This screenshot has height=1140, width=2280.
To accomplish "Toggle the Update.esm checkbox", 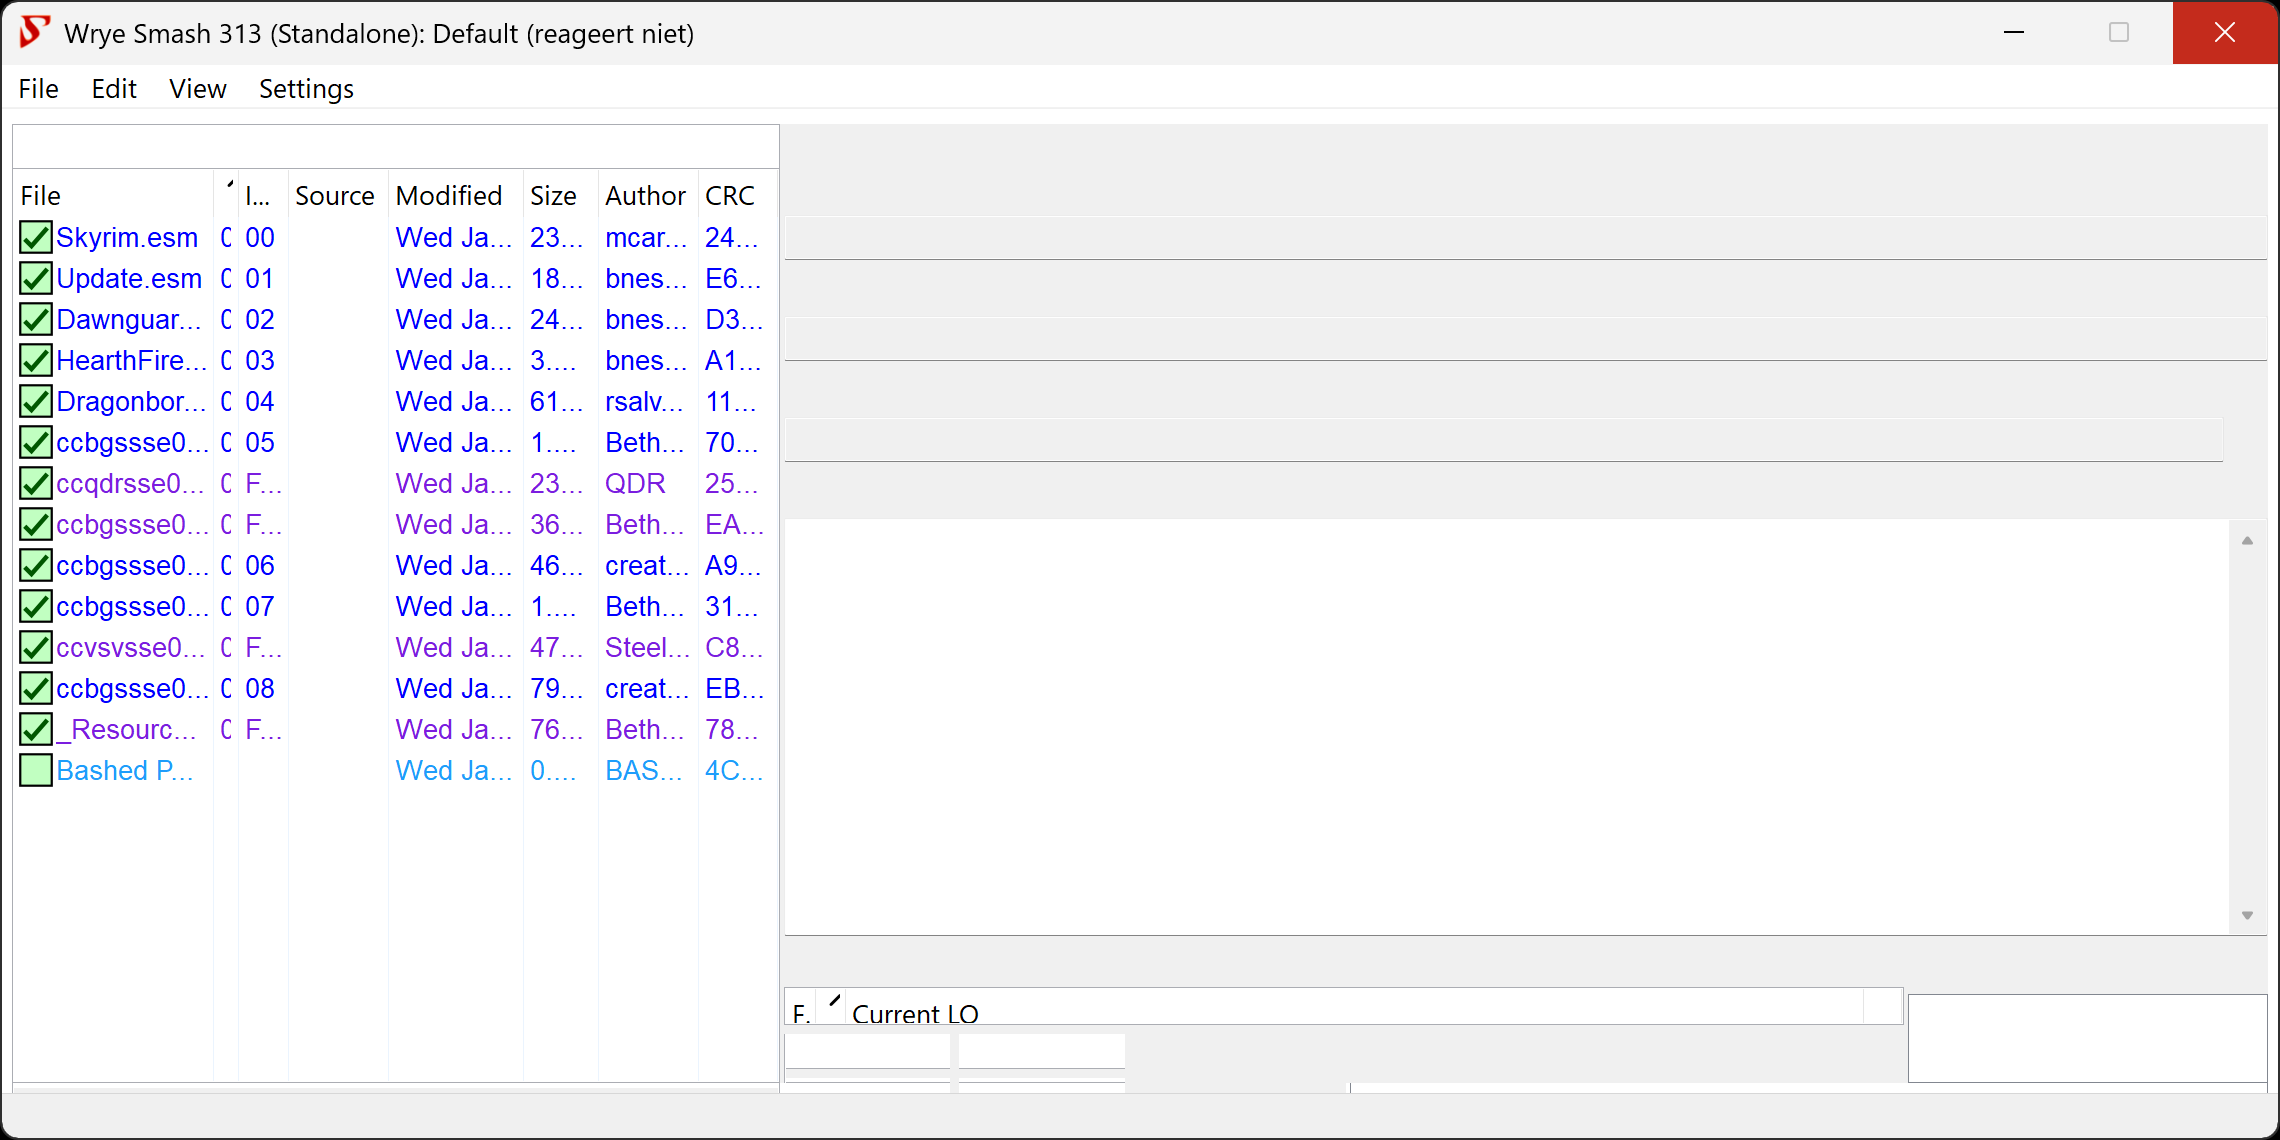I will (36, 279).
